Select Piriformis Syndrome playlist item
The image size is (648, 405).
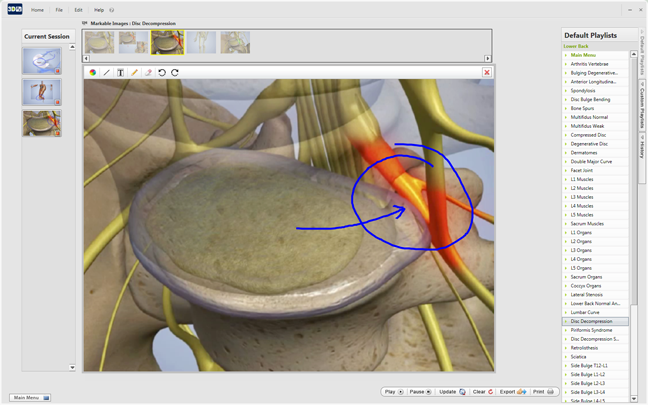[x=596, y=330]
